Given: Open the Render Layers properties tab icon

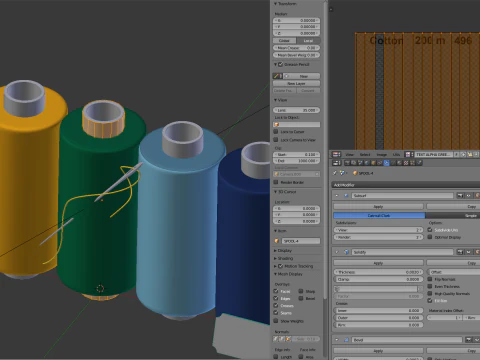Looking at the screenshot, I should coord(354,163).
